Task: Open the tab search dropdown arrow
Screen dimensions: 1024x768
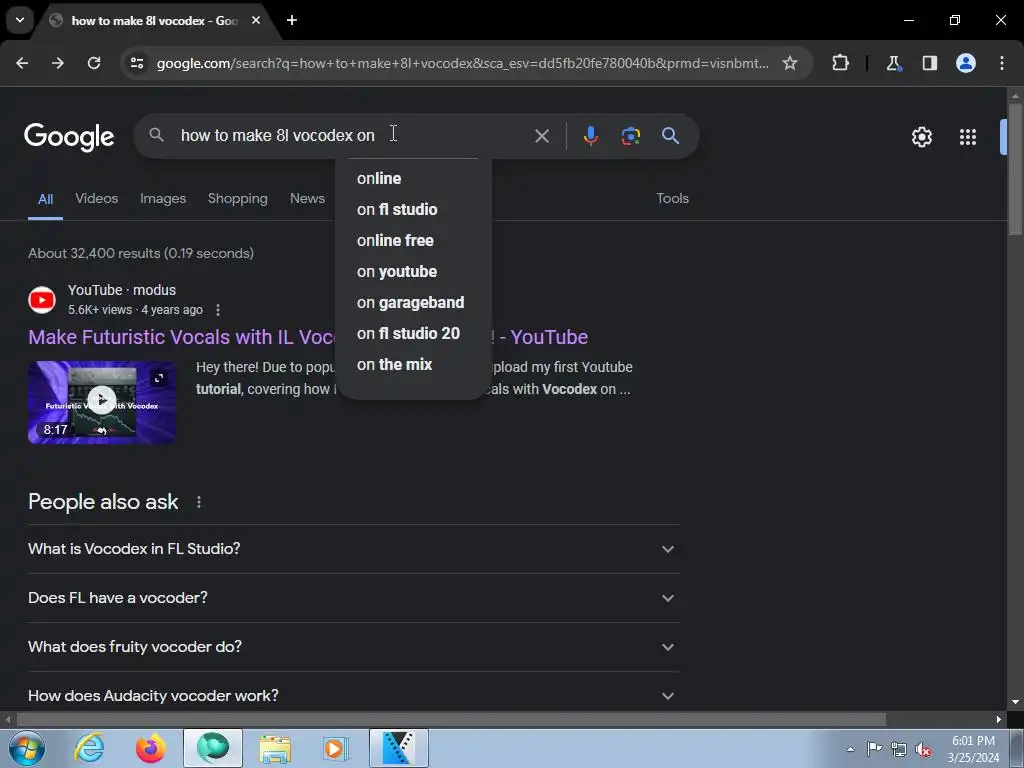Action: pyautogui.click(x=20, y=20)
